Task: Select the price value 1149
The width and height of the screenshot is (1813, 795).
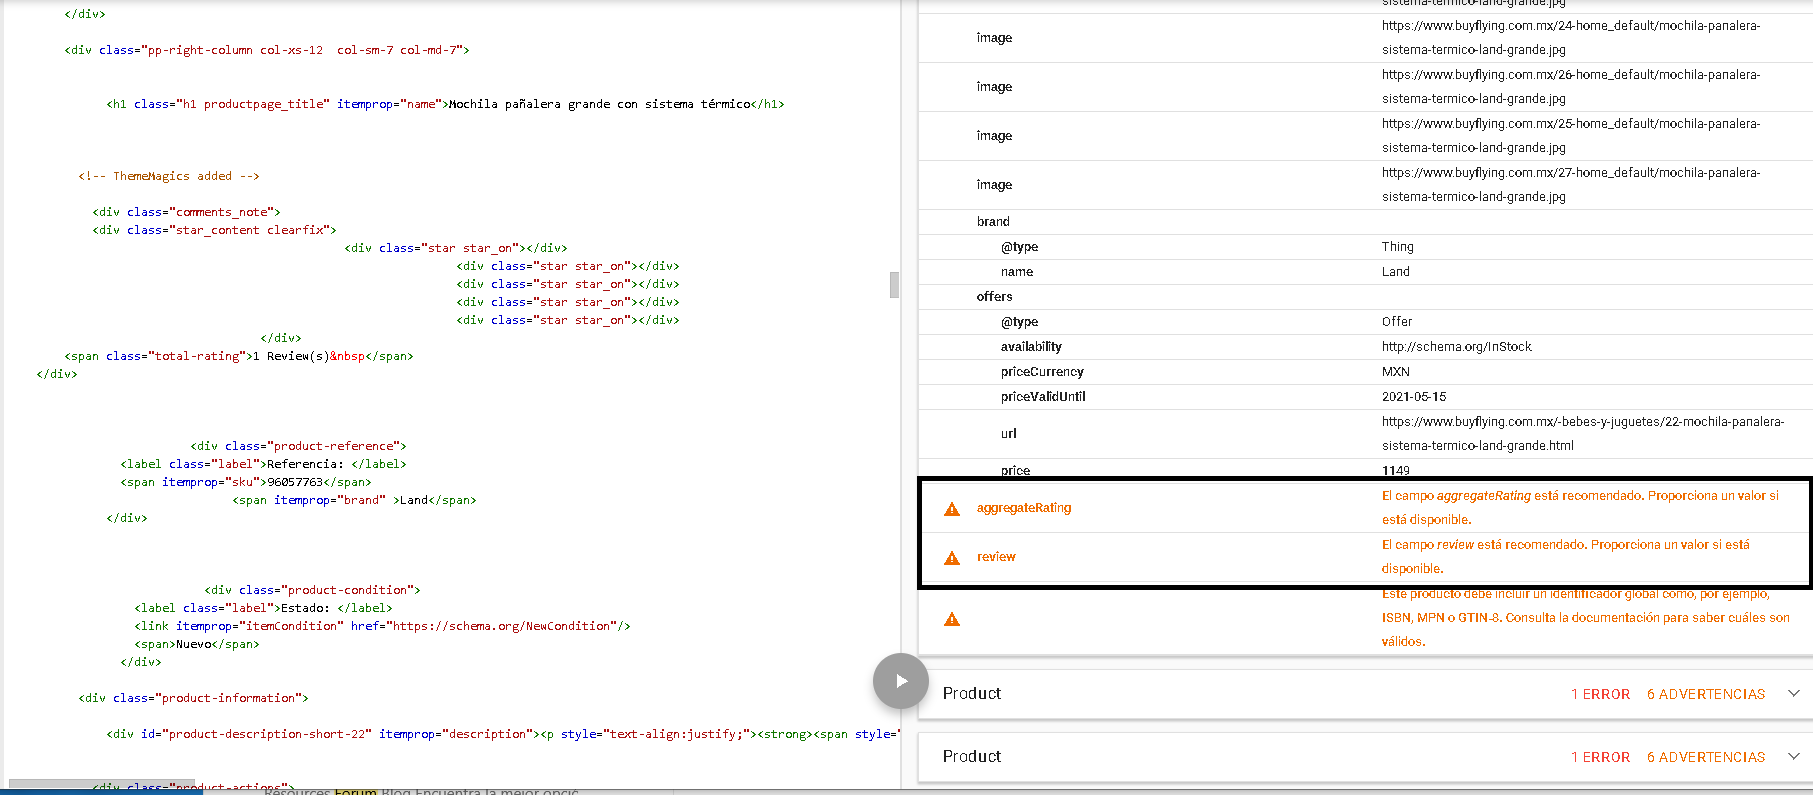Action: (1396, 471)
